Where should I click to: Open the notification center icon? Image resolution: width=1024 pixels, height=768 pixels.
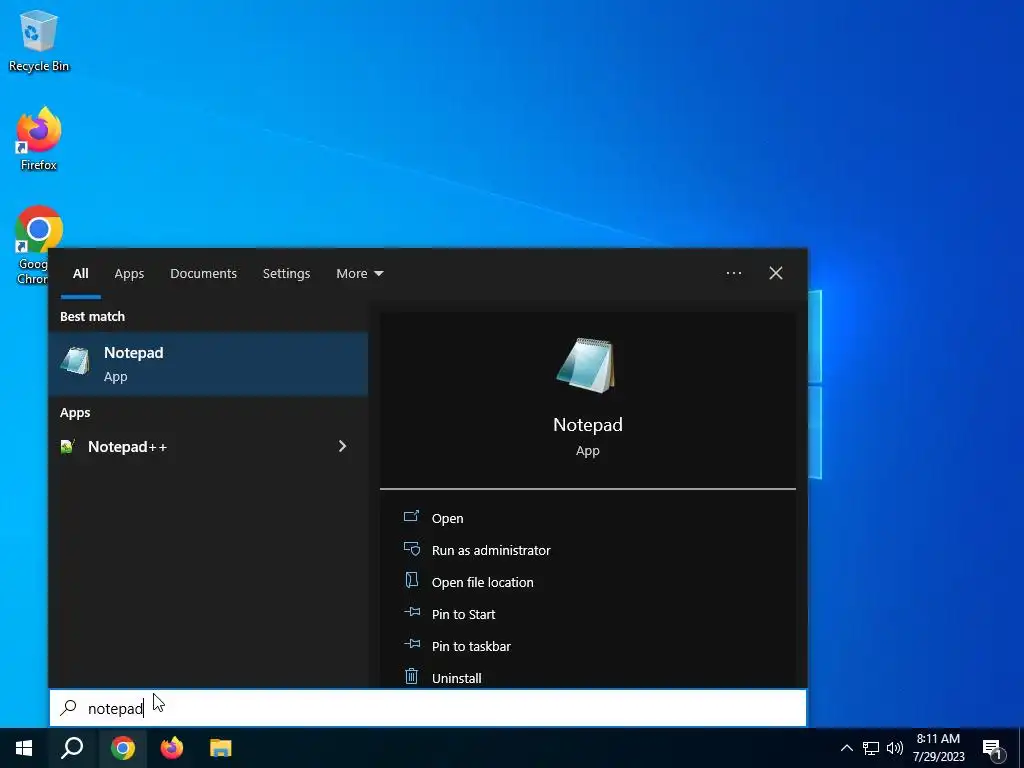pos(993,750)
